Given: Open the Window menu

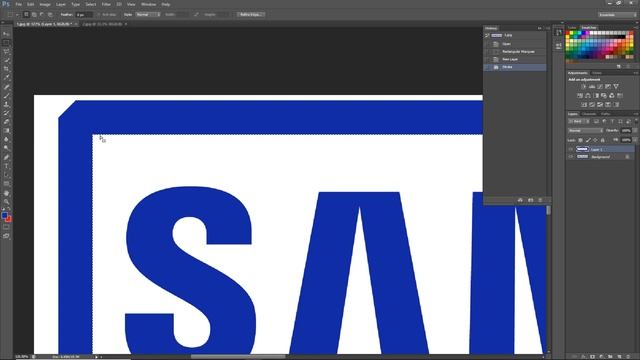Looking at the screenshot, I should tap(149, 4).
